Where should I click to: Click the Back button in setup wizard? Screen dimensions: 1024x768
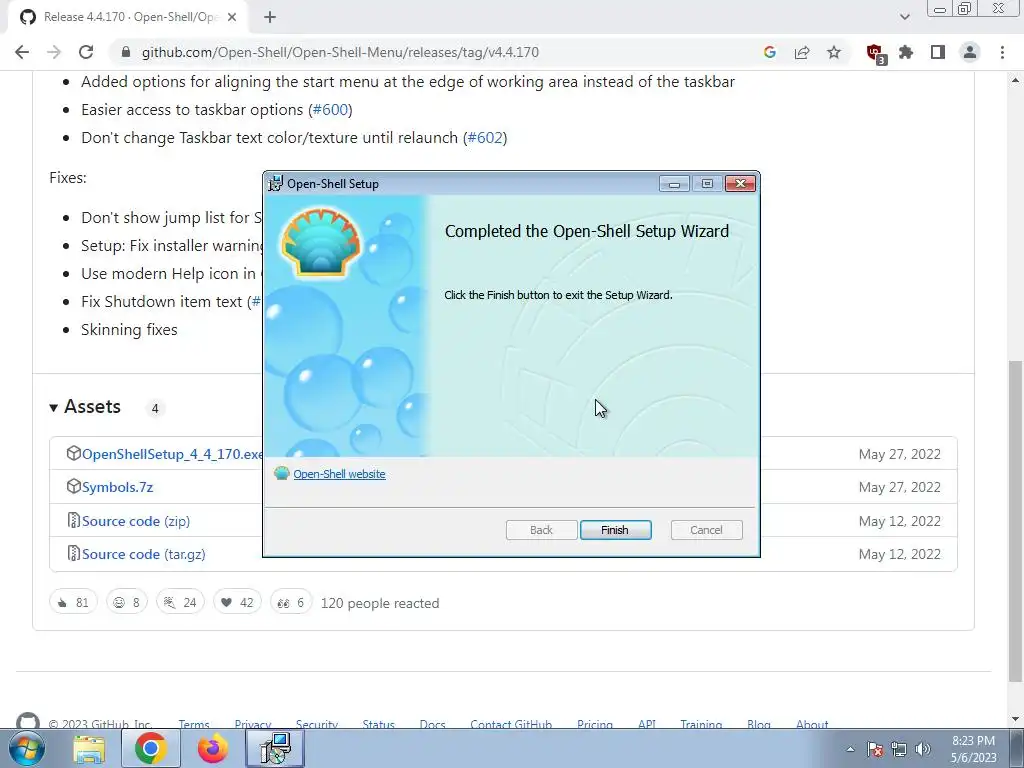pos(541,530)
